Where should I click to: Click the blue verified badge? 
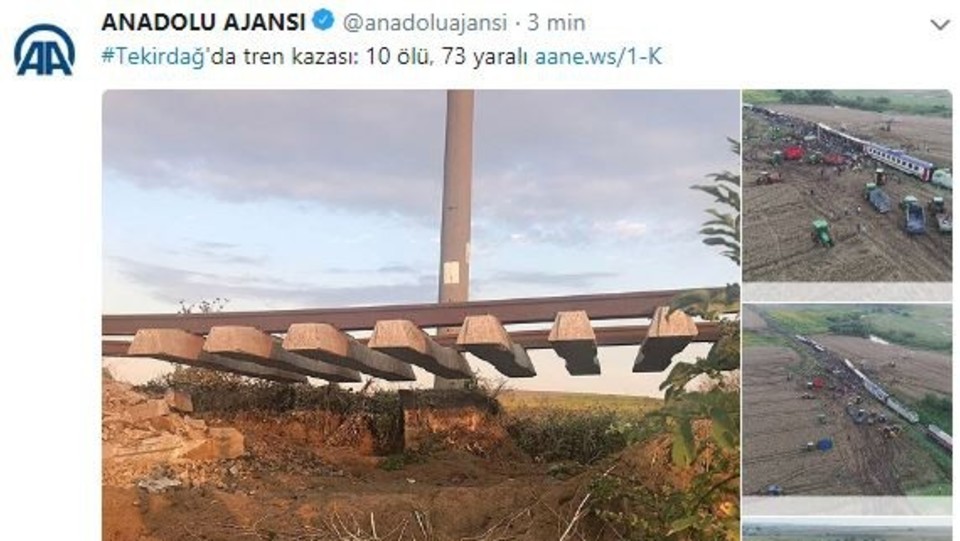click(x=323, y=21)
